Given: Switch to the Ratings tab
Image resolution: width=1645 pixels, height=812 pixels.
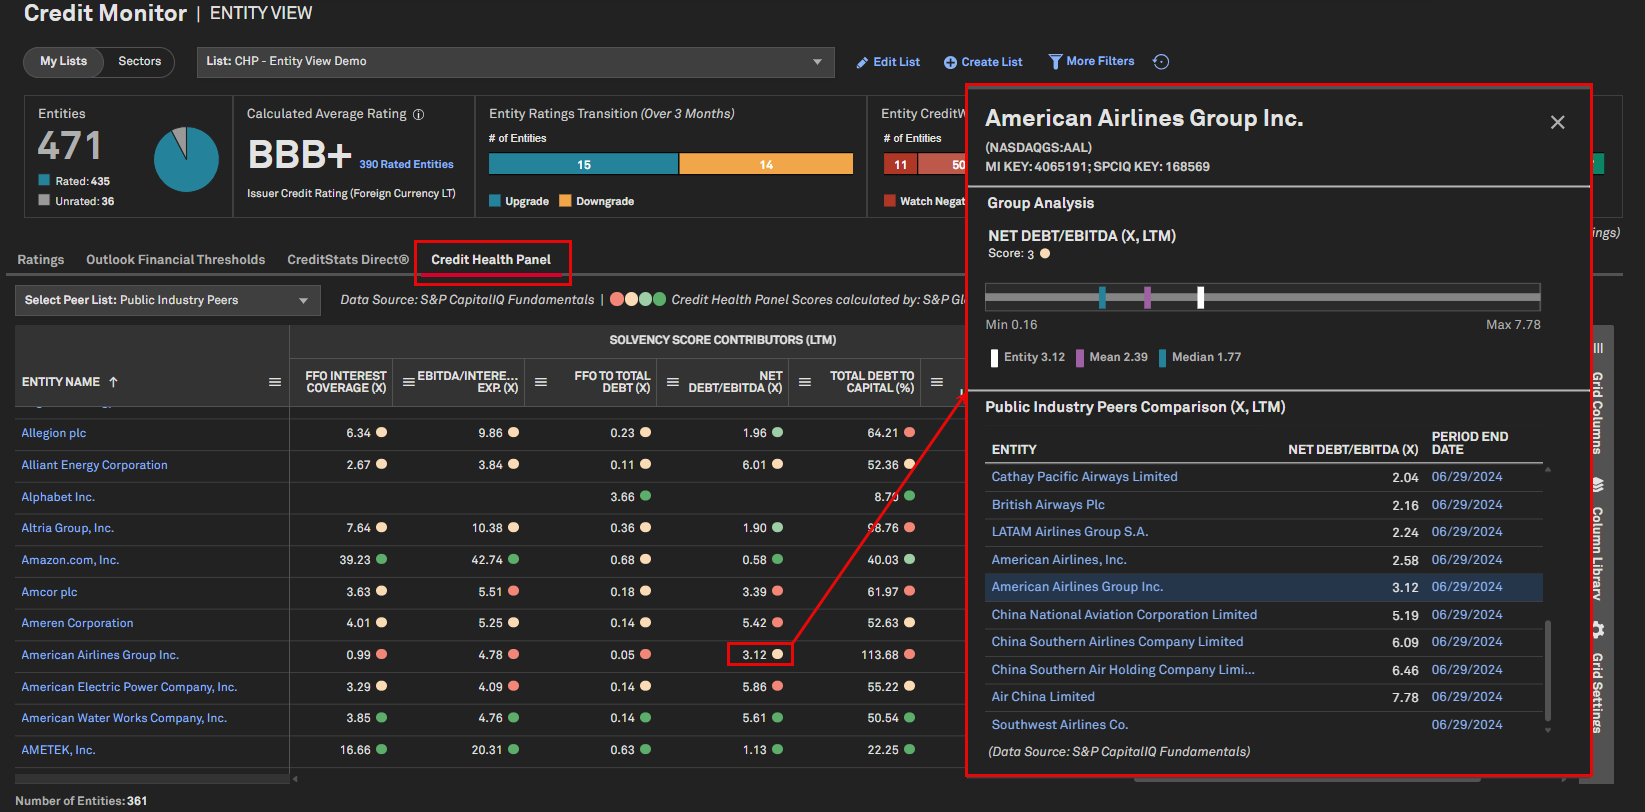Looking at the screenshot, I should click(41, 260).
